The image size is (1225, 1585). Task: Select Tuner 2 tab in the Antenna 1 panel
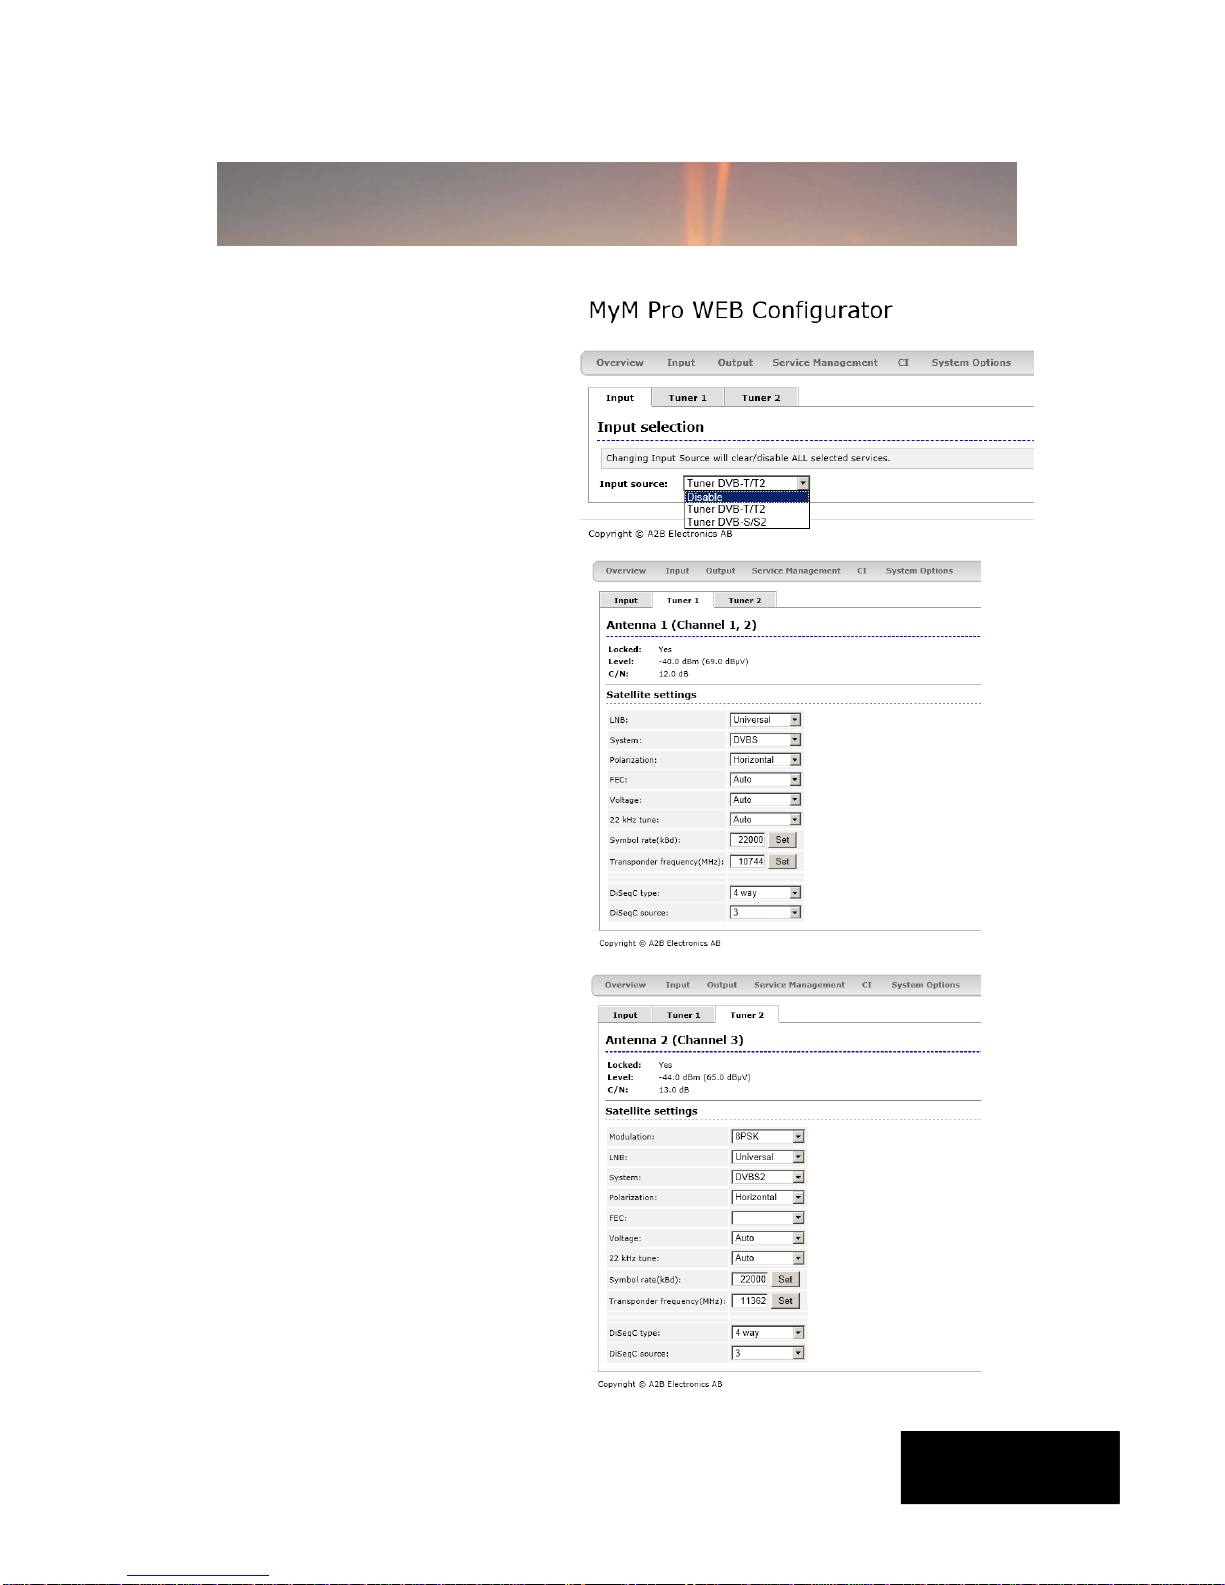(745, 600)
